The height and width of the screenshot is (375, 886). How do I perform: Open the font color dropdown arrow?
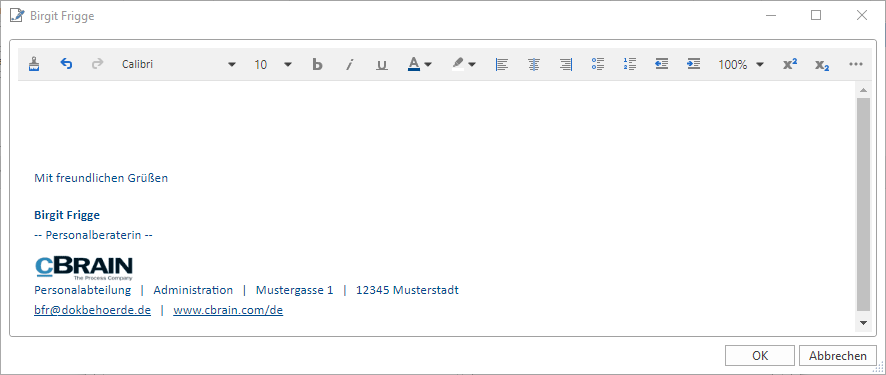pyautogui.click(x=428, y=65)
